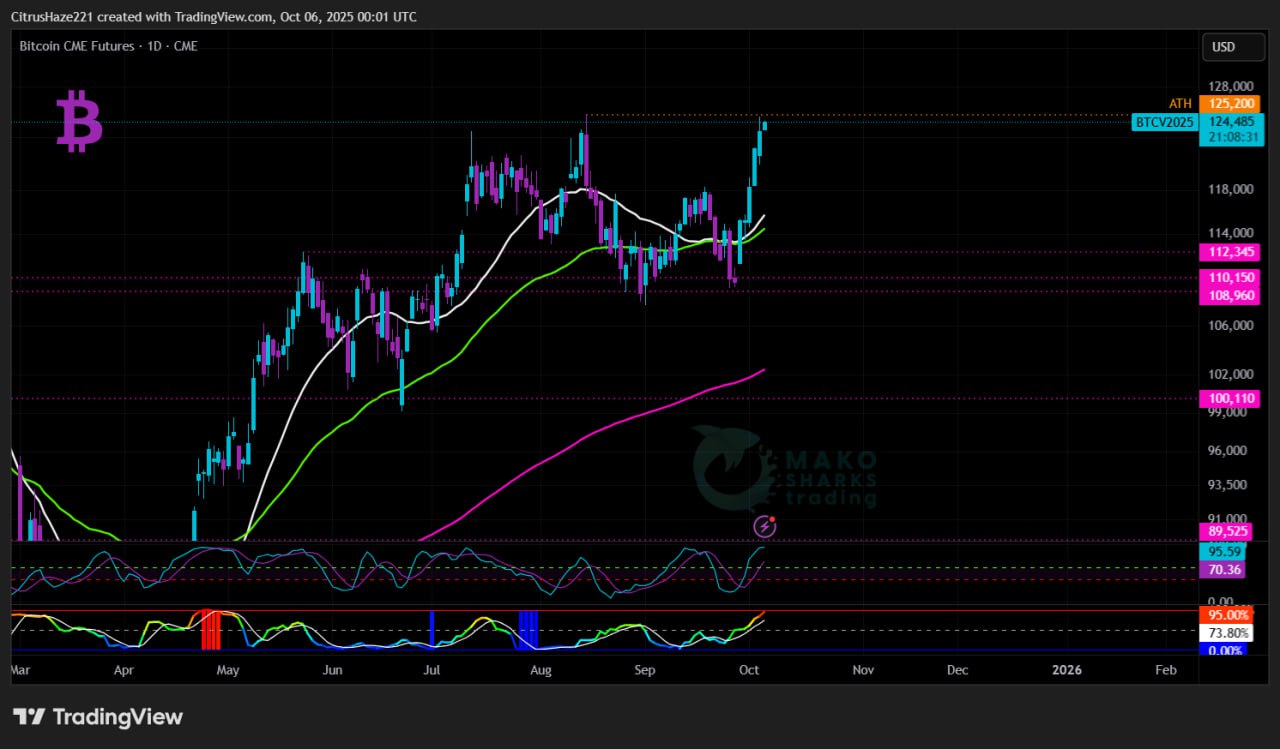The width and height of the screenshot is (1280, 749).
Task: Click the Oct label on time axis
Action: point(749,669)
